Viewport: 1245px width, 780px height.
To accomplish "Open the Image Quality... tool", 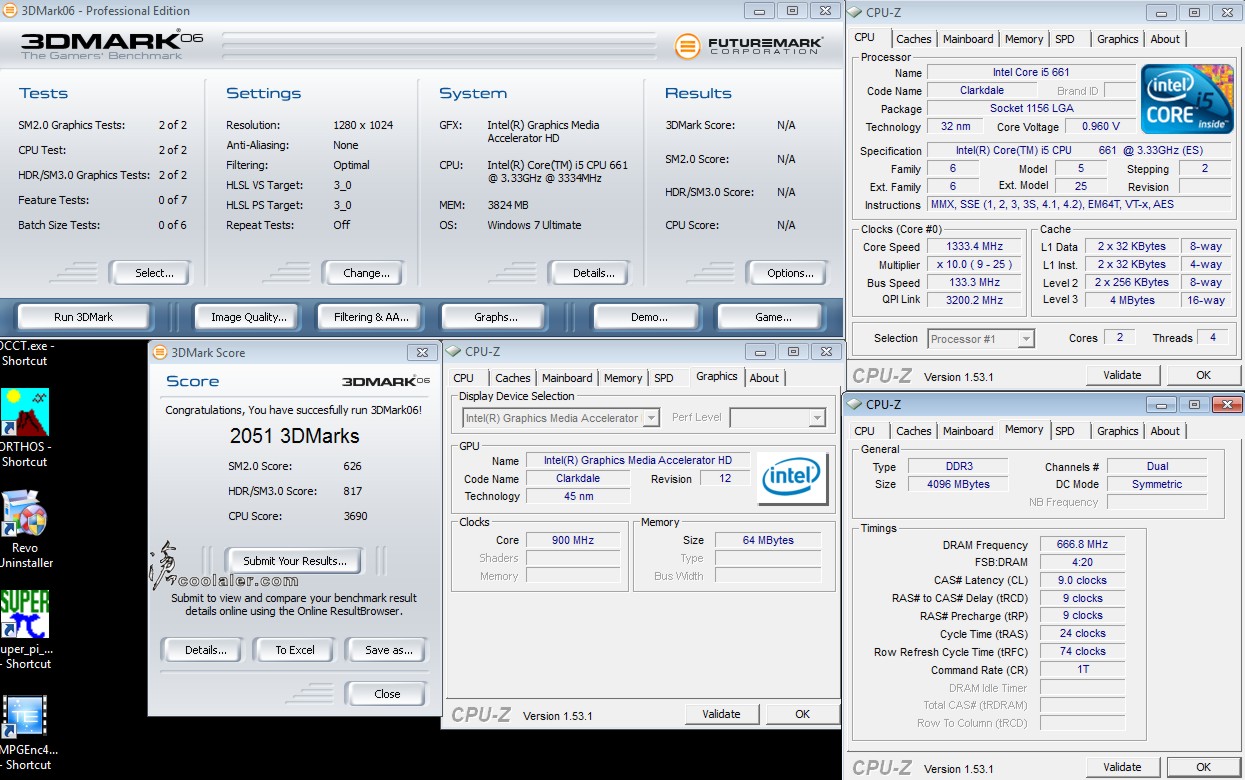I will pyautogui.click(x=249, y=317).
